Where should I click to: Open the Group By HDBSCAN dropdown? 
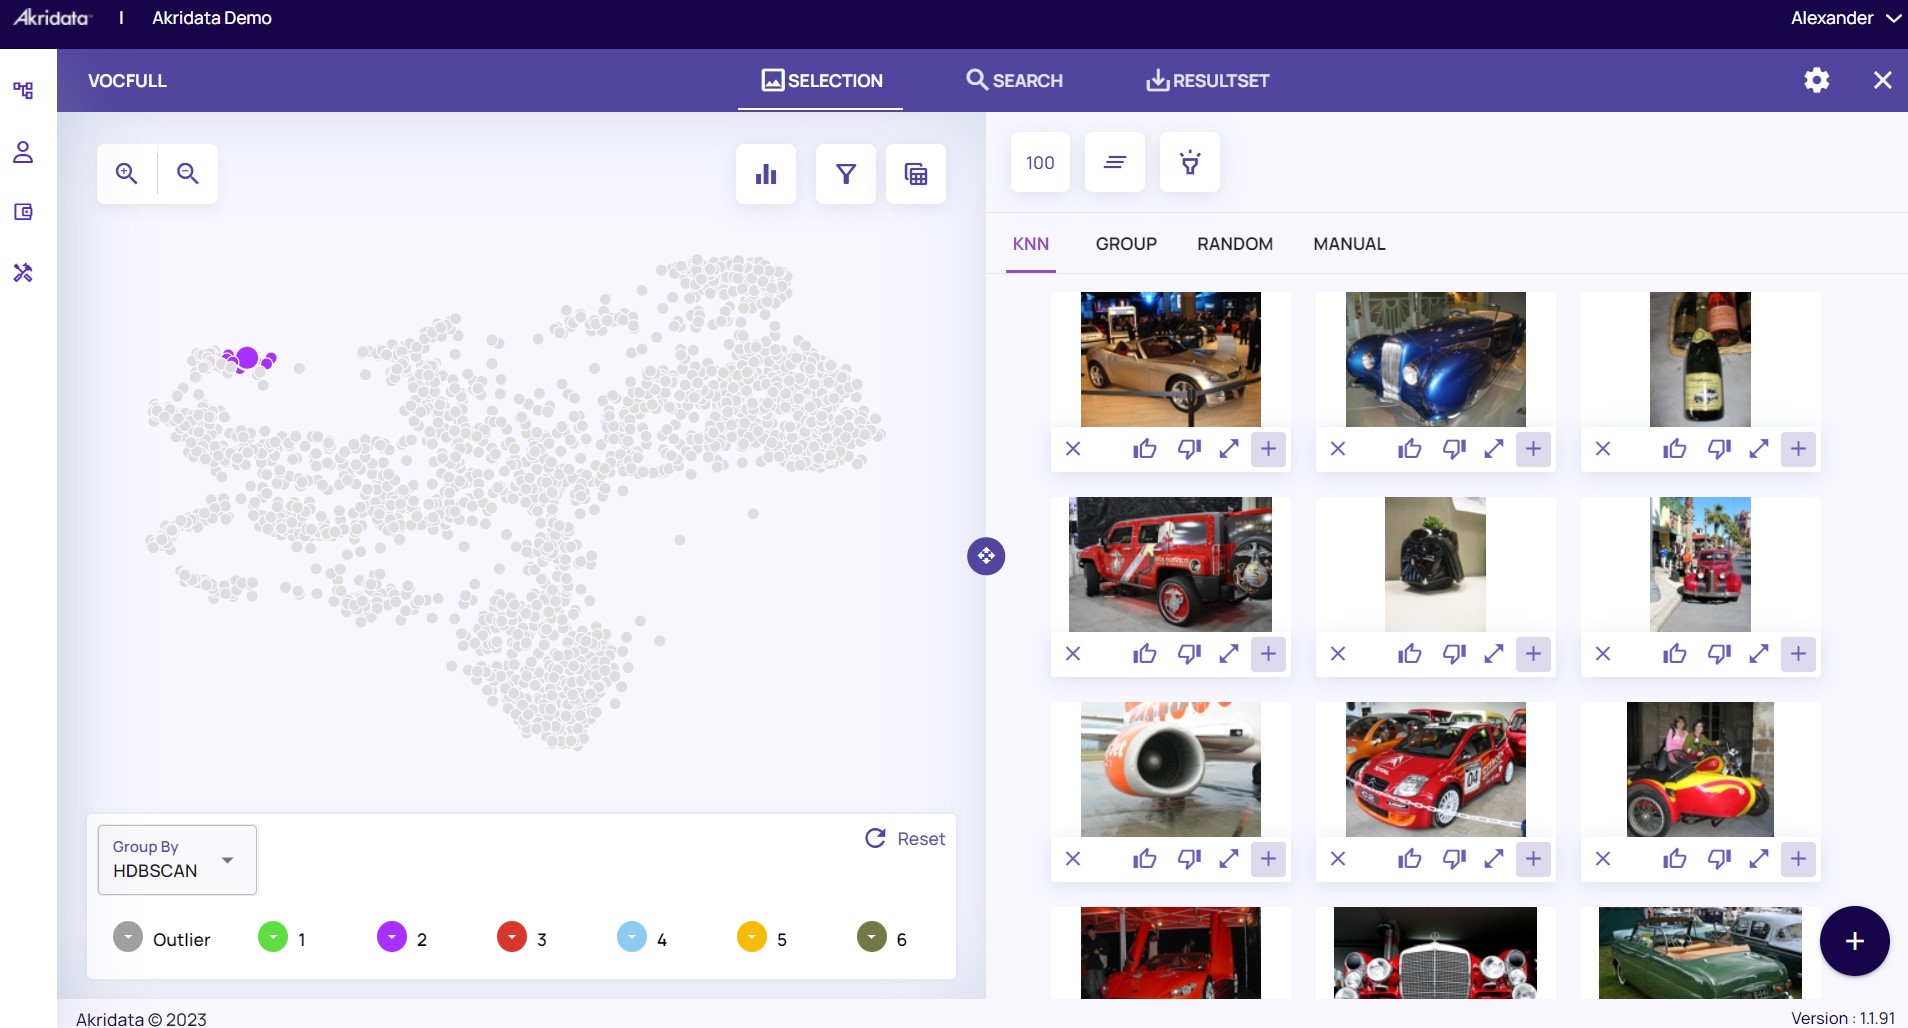(177, 860)
